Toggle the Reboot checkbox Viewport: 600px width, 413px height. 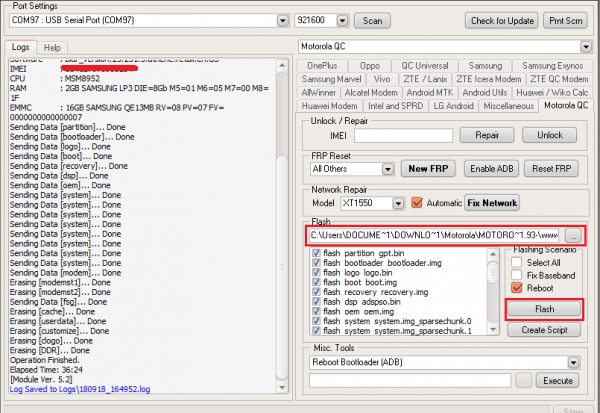[517, 288]
